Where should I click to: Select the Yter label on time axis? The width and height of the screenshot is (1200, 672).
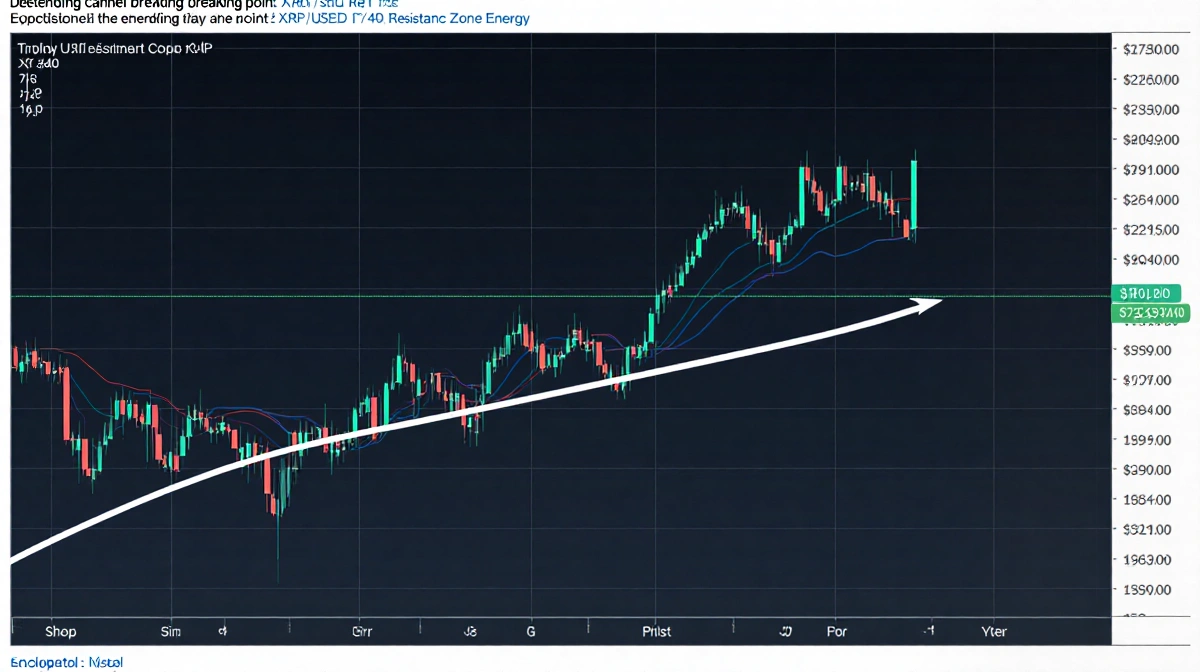[x=993, y=631]
